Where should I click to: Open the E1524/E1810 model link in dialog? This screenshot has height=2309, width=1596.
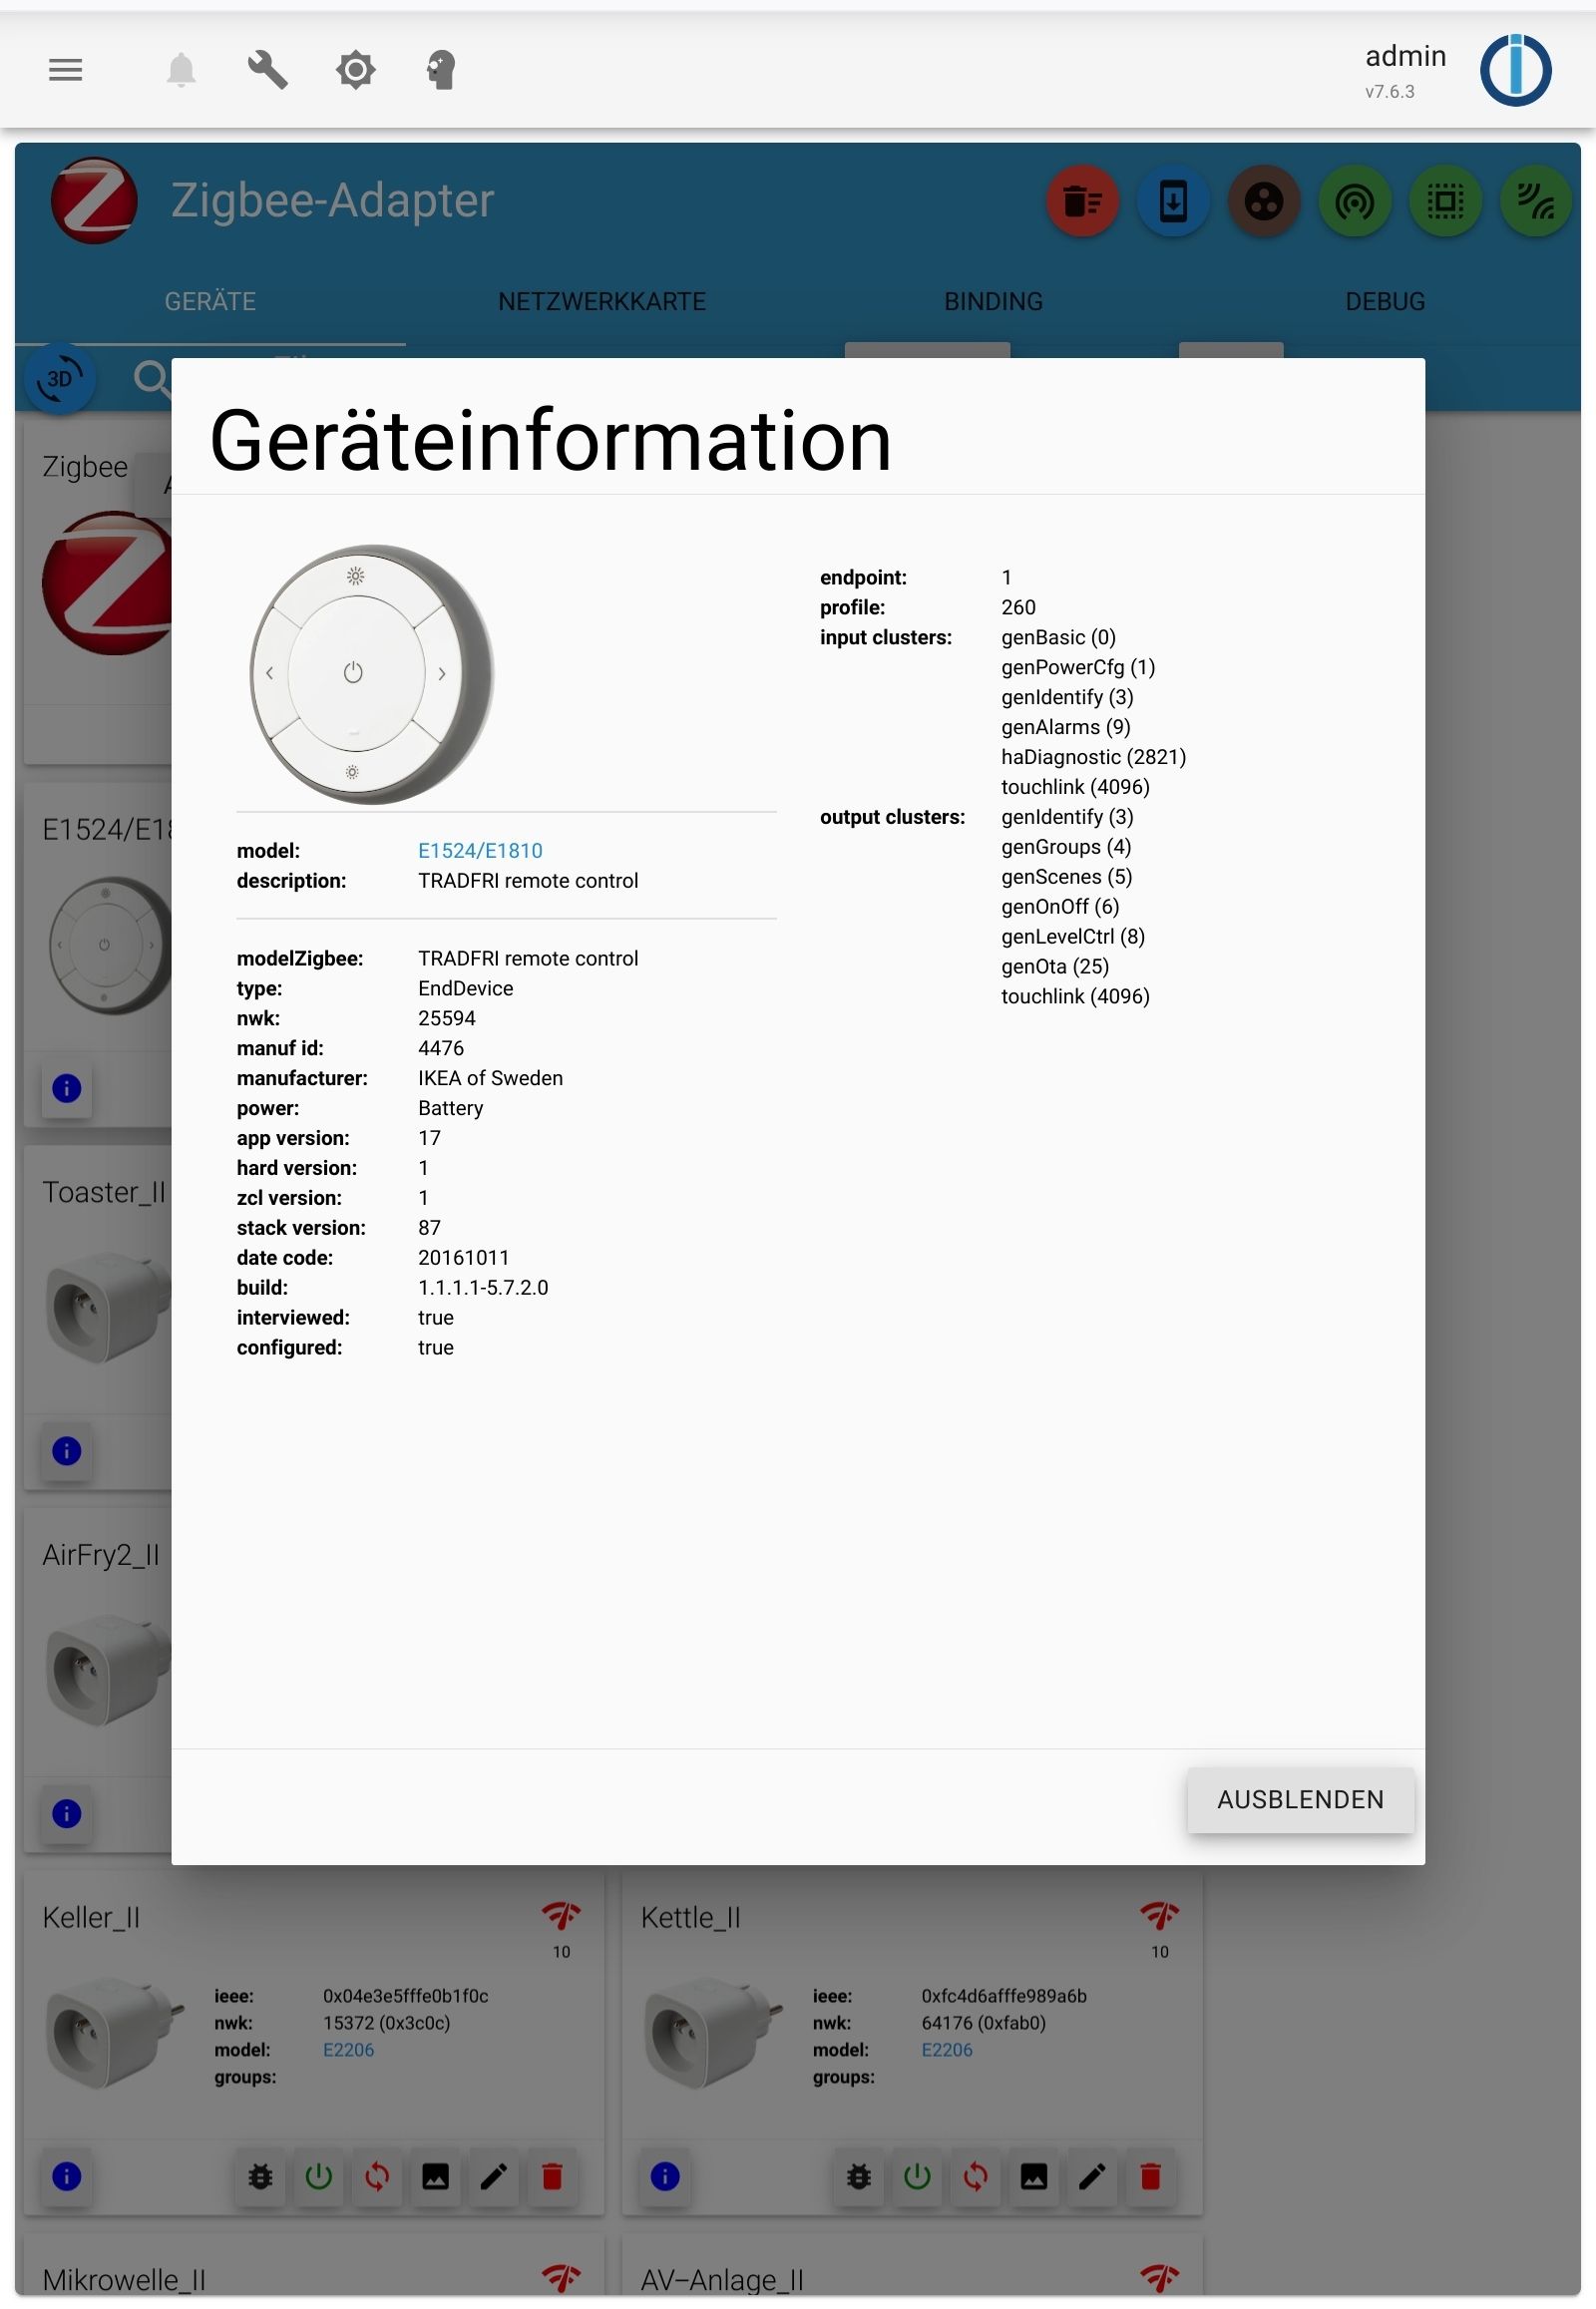(x=480, y=851)
